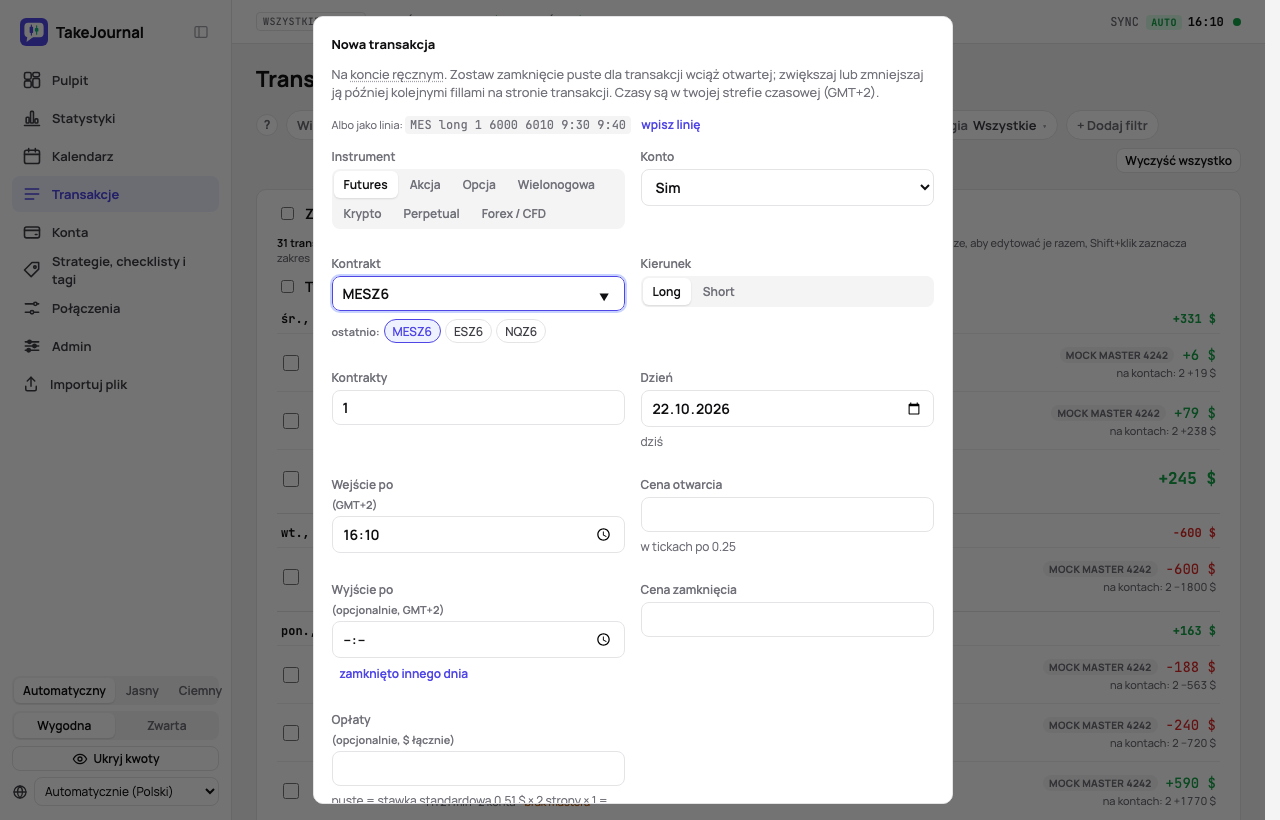Select Forex / CFD instrument tab
1280x820 pixels.
[514, 214]
